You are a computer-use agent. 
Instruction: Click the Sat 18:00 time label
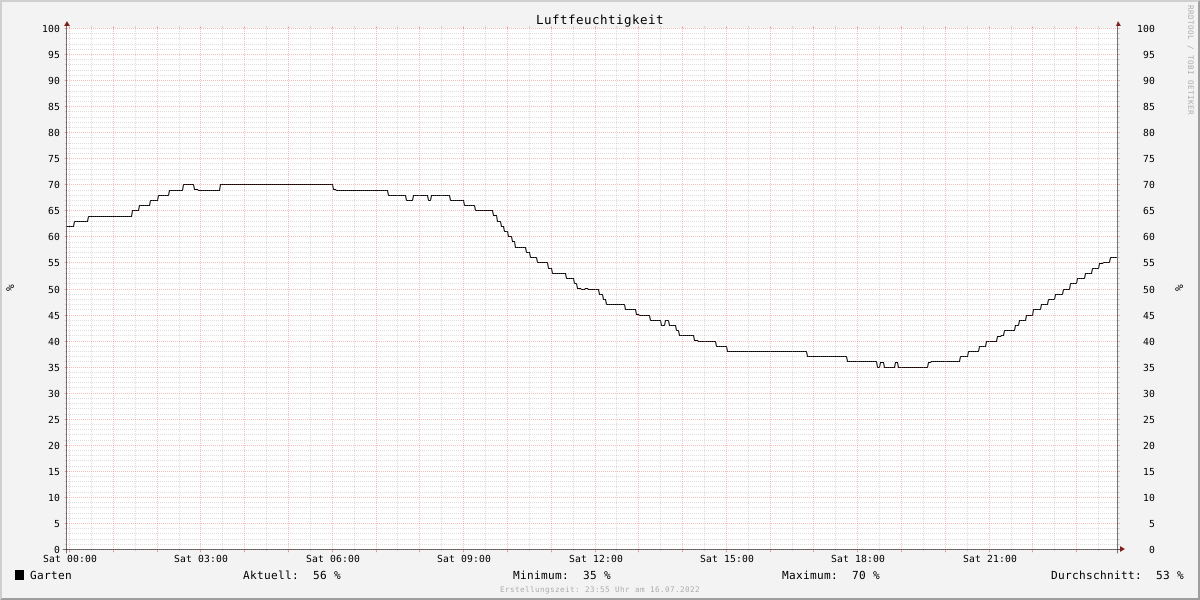click(858, 559)
